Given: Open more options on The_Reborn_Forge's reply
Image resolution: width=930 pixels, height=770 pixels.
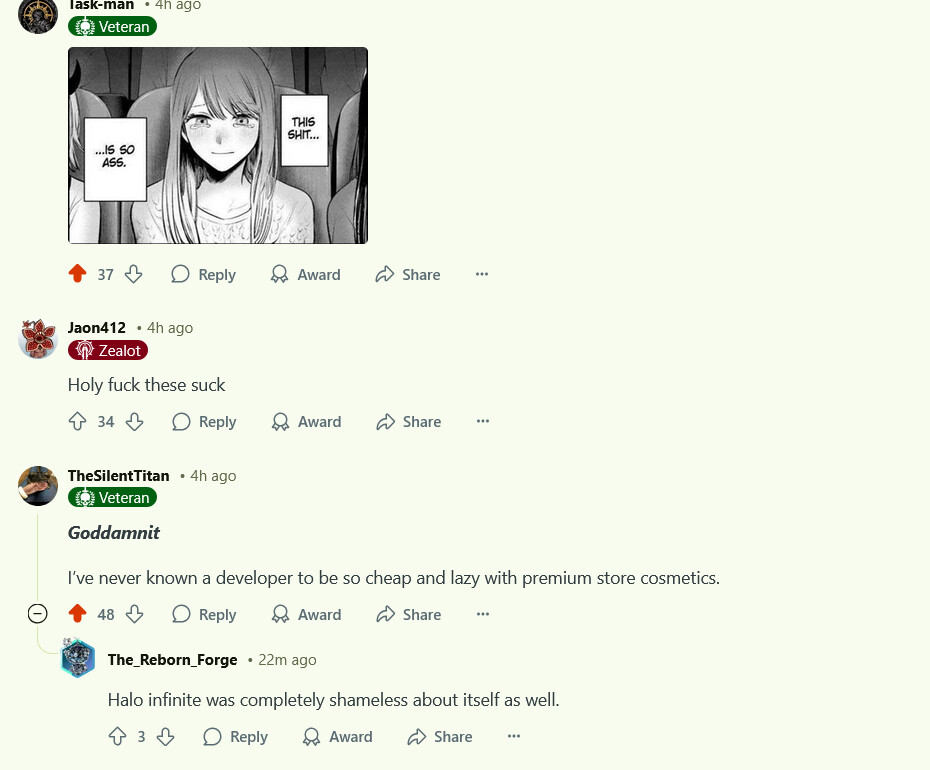Looking at the screenshot, I should click(x=514, y=736).
